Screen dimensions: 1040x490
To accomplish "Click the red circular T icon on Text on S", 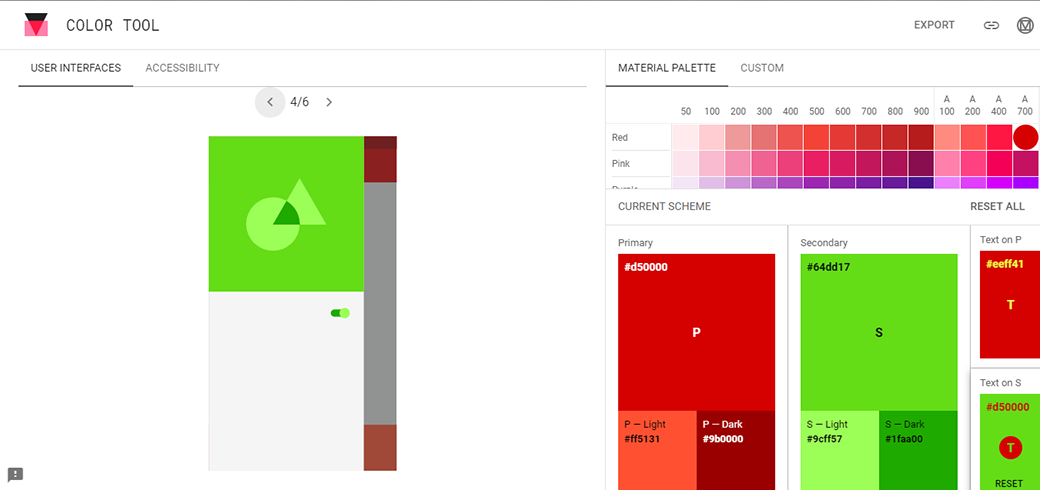I will (x=1010, y=447).
